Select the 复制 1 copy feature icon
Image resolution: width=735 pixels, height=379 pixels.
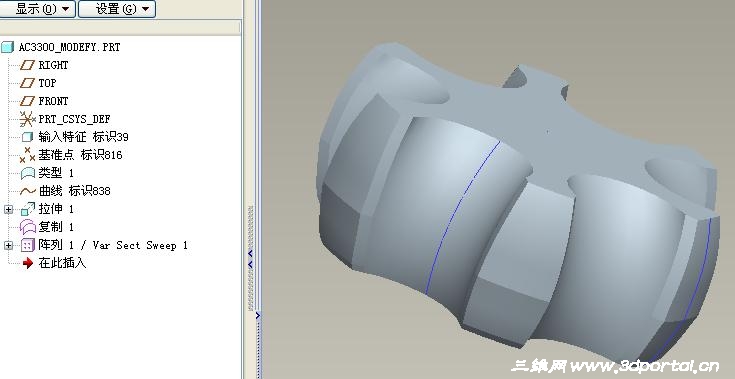tap(28, 227)
